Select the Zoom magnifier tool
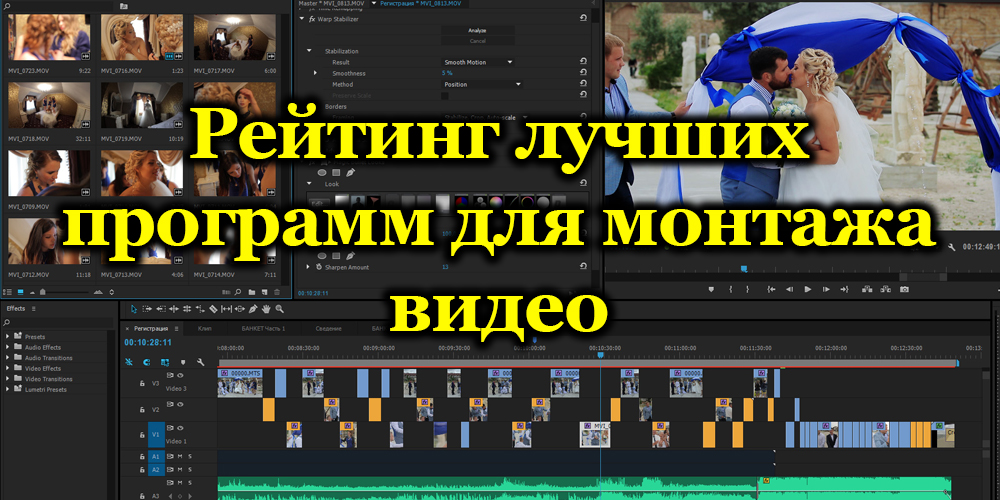 coord(279,309)
